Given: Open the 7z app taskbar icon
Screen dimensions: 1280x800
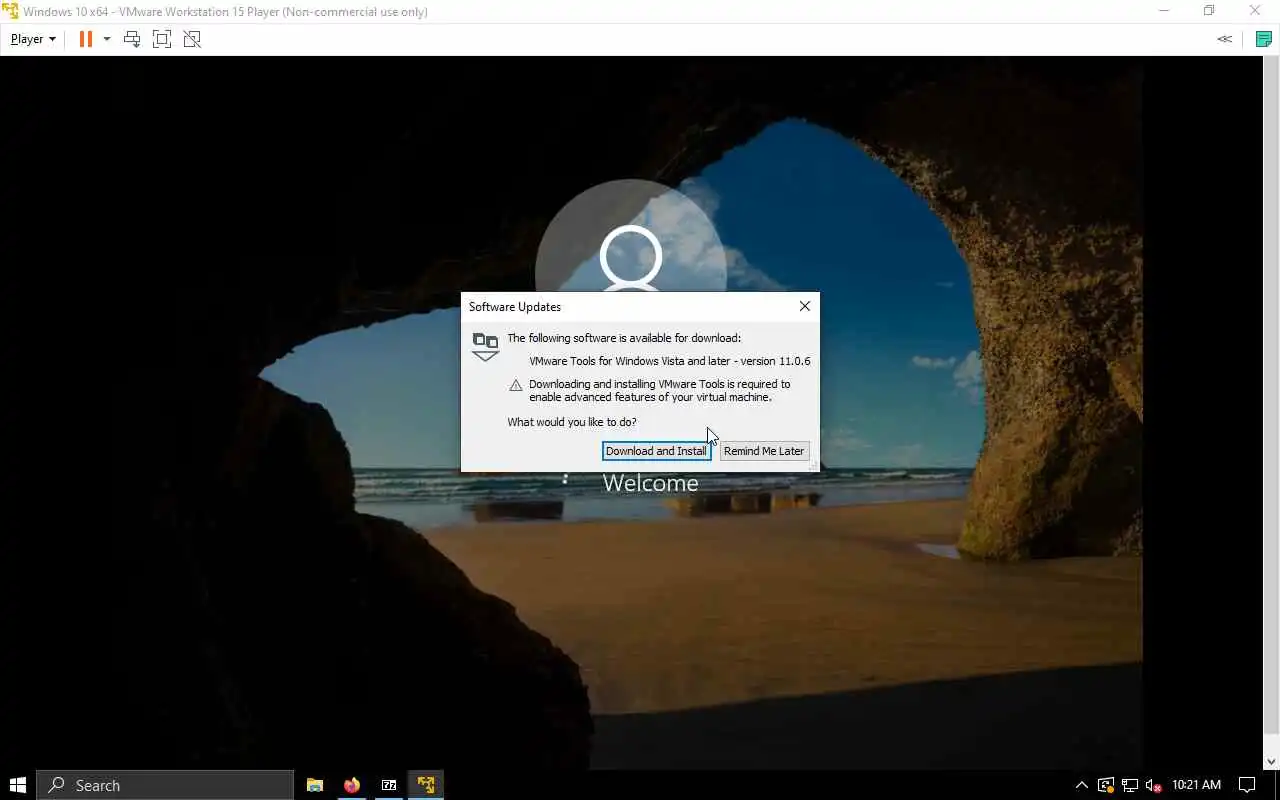Looking at the screenshot, I should [x=389, y=785].
